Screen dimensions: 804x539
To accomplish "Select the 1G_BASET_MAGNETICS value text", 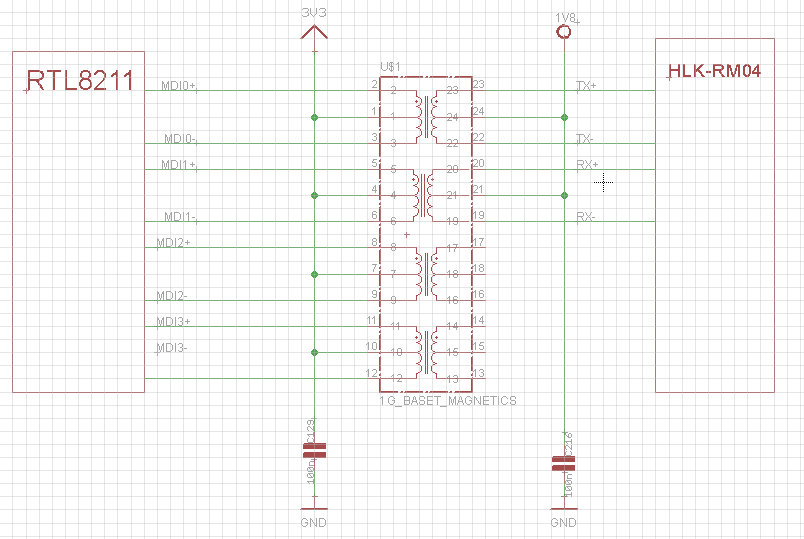I will (447, 400).
